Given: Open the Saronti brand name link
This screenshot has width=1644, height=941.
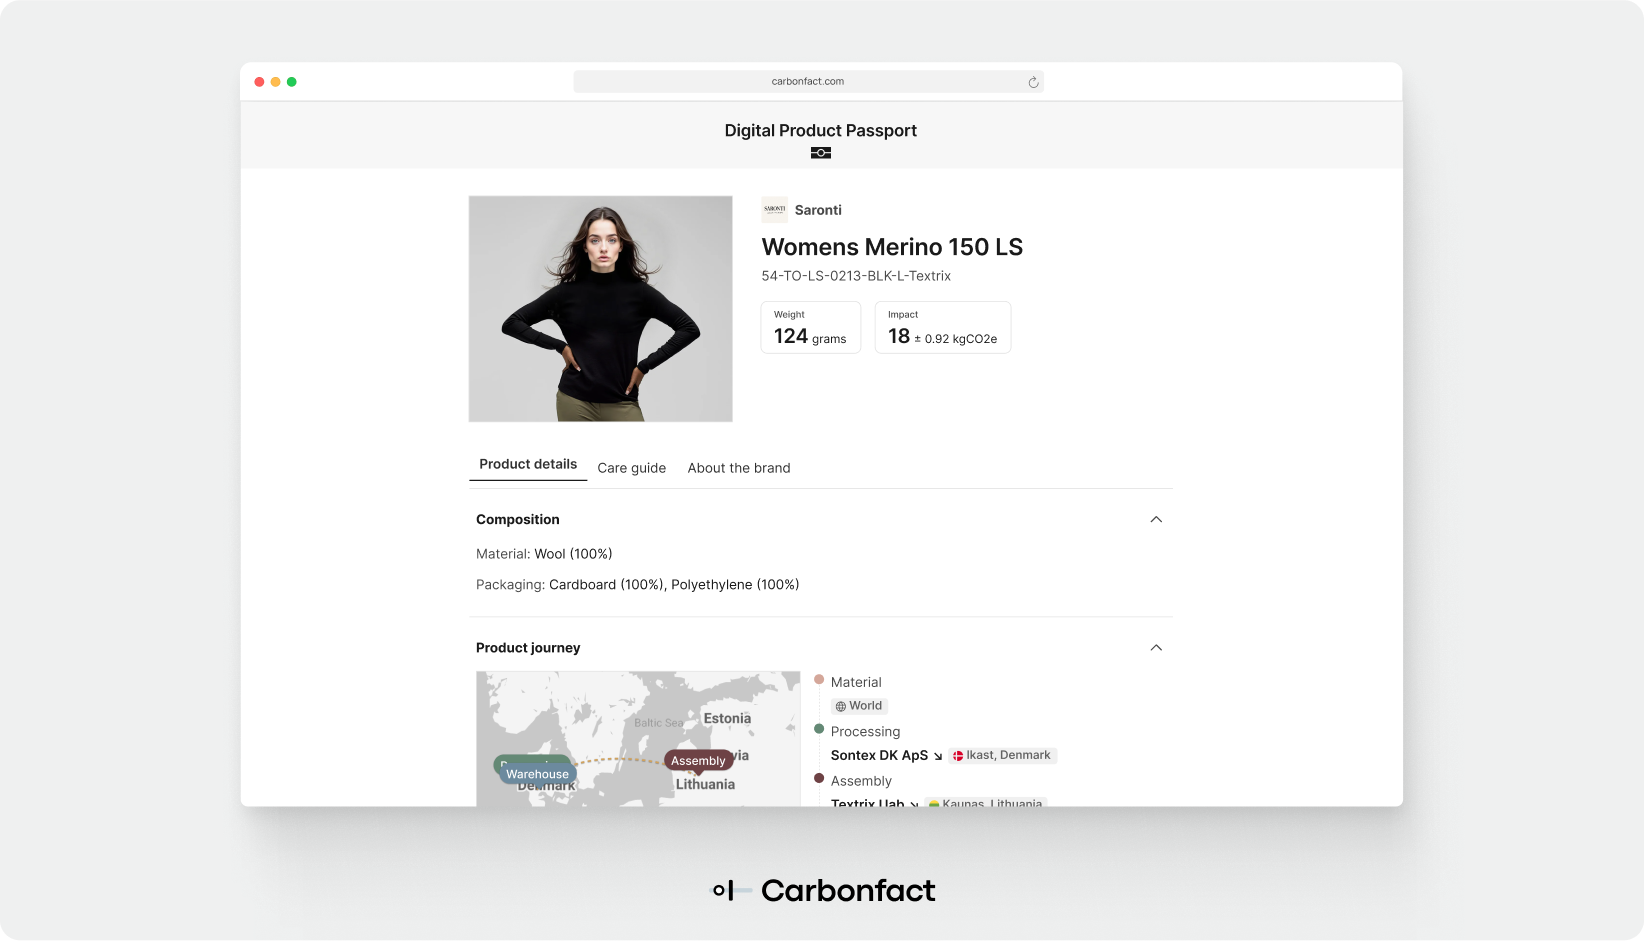Looking at the screenshot, I should click(x=818, y=210).
